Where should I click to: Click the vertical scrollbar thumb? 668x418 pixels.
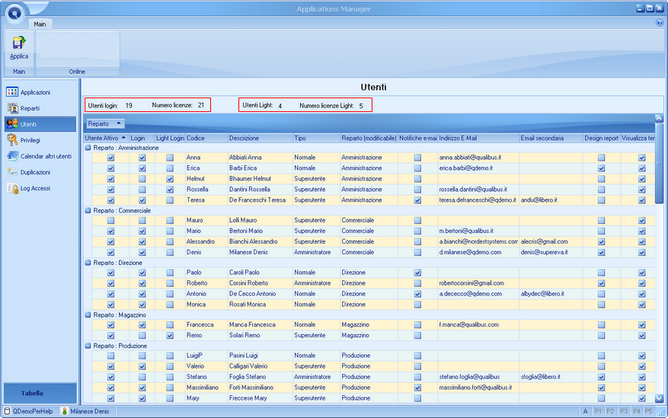(659, 164)
